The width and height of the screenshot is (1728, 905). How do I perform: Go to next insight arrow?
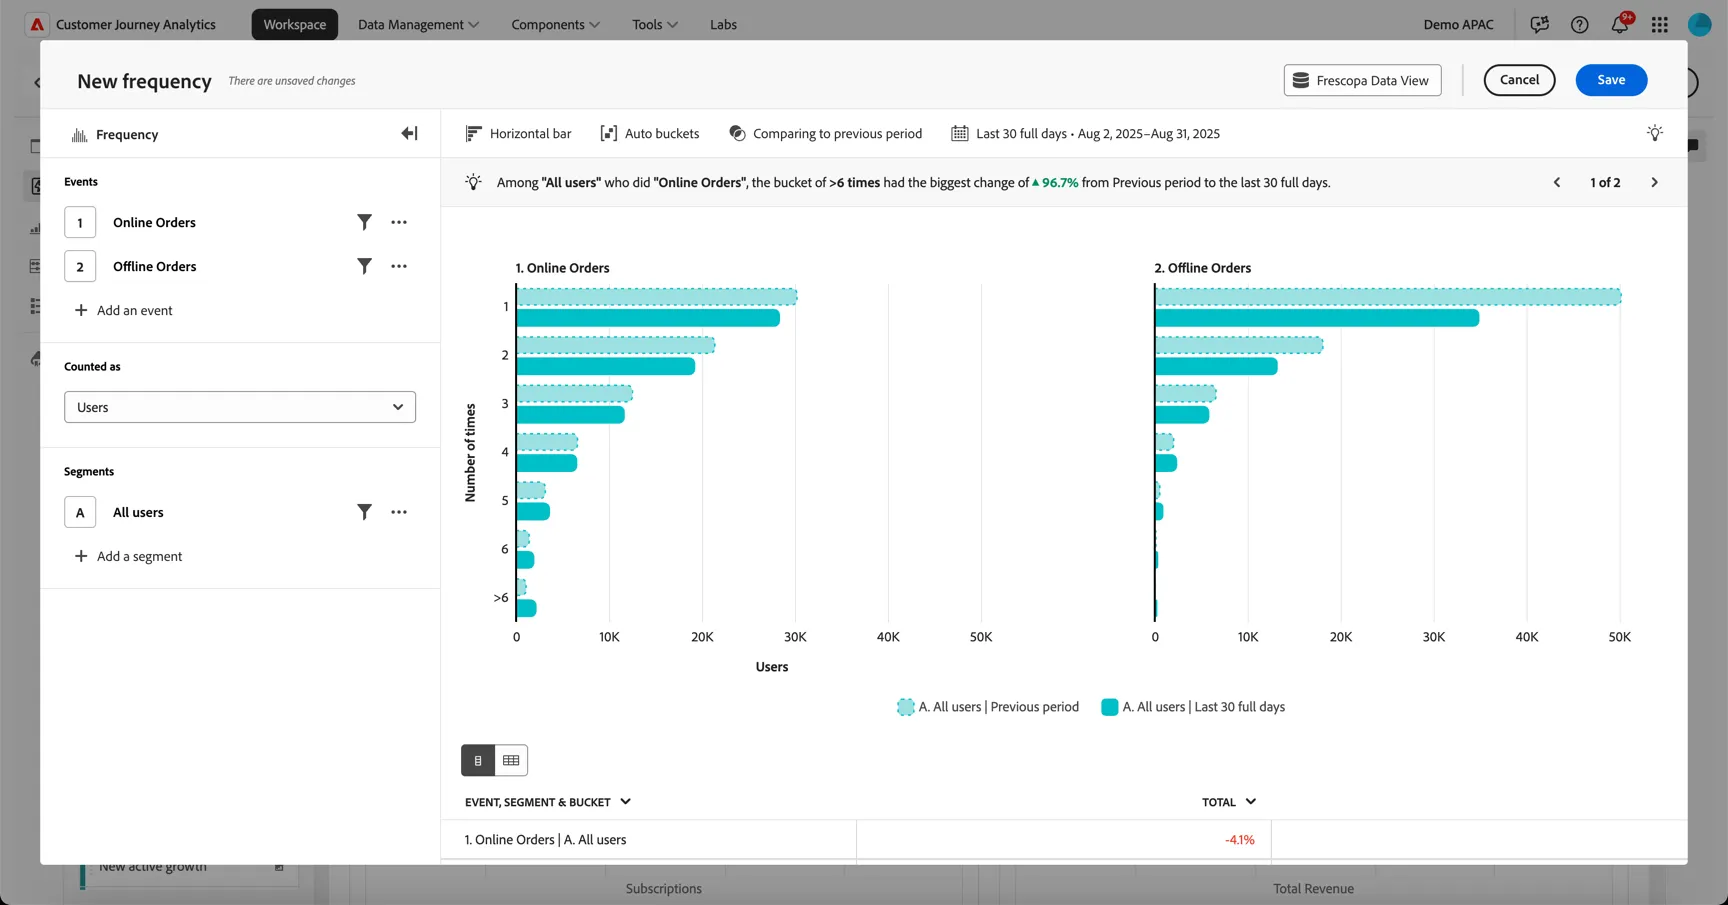tap(1654, 182)
